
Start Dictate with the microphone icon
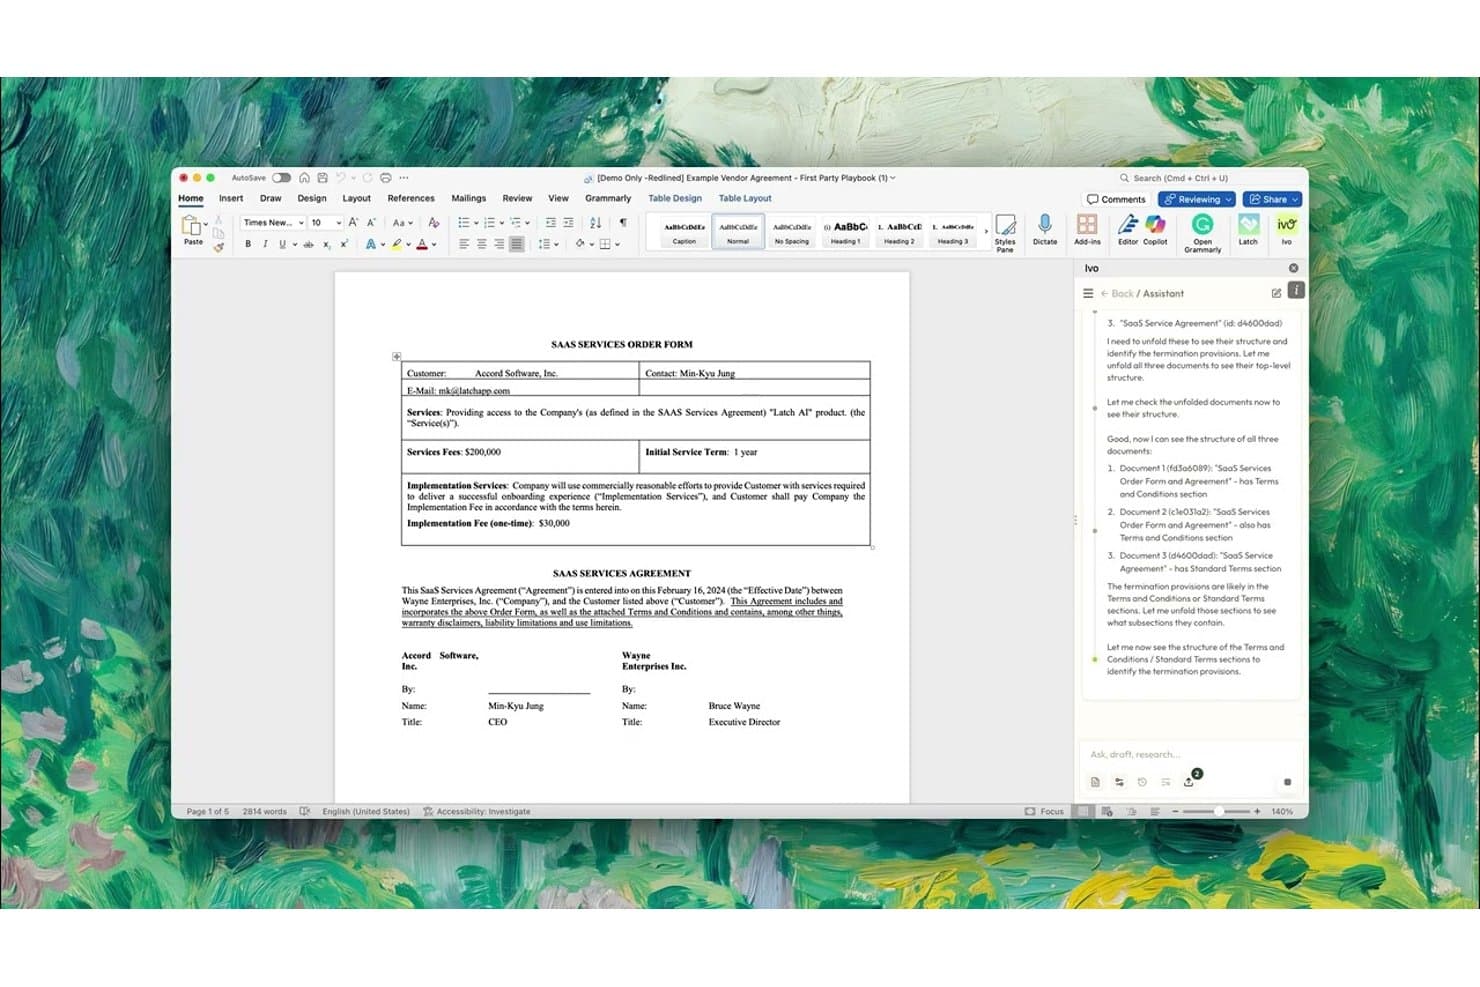[1045, 229]
